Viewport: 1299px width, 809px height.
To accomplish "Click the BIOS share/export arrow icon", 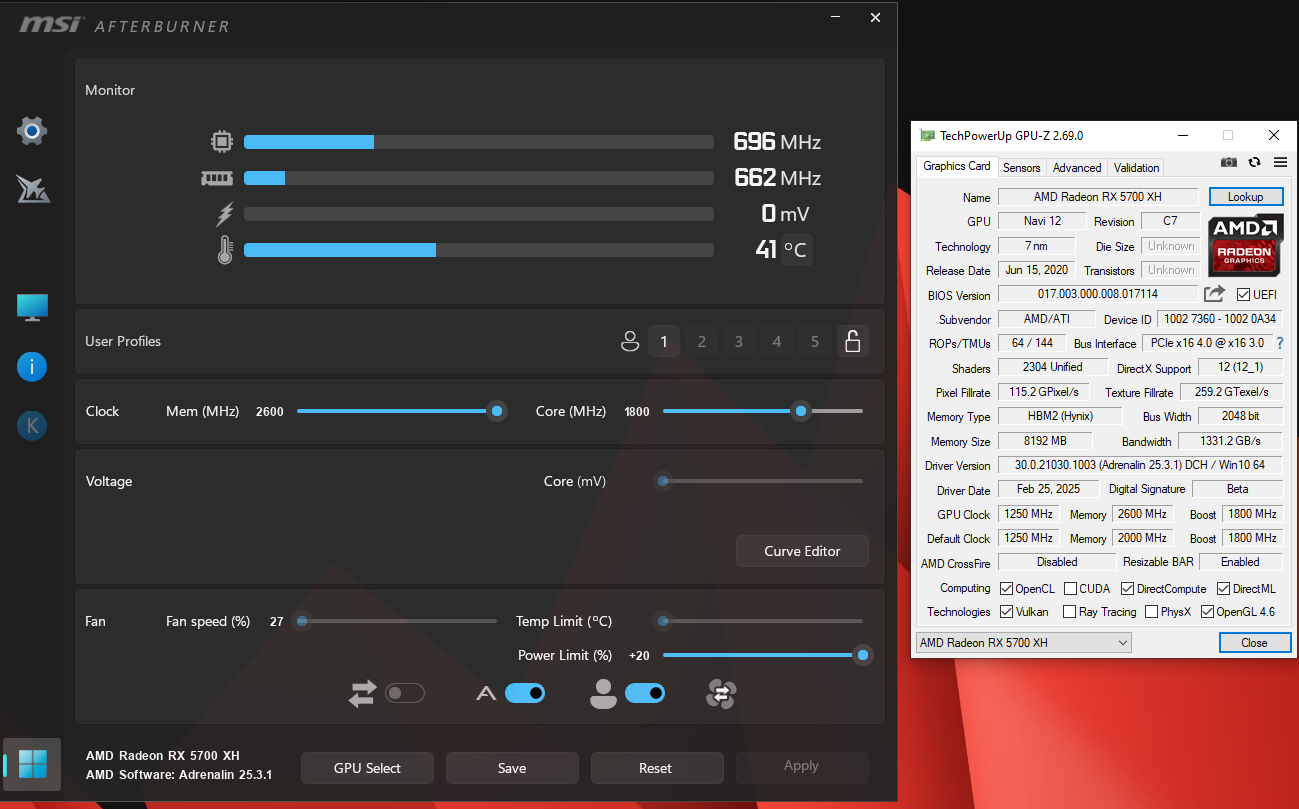I will pyautogui.click(x=1214, y=294).
